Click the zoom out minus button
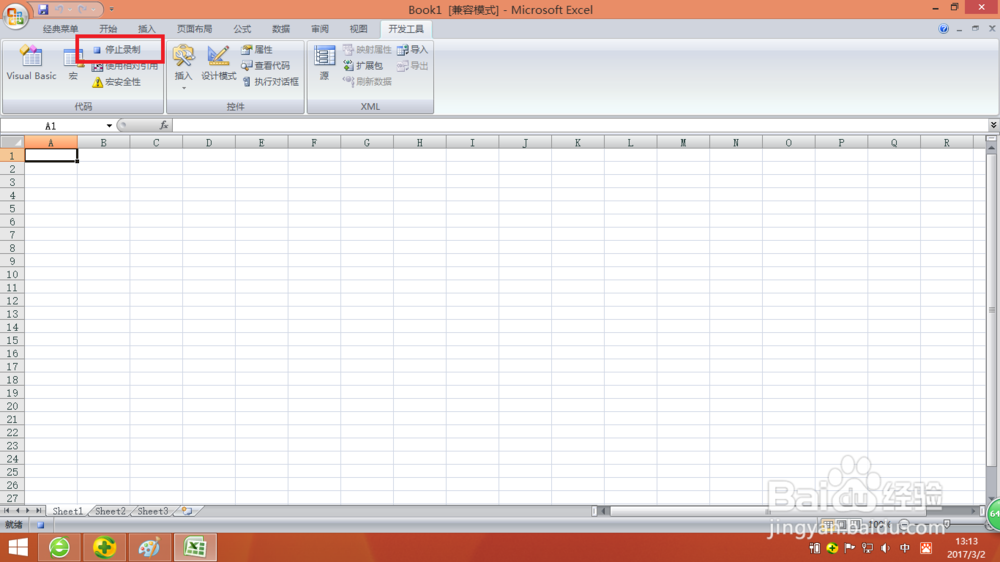Viewport: 1000px width, 562px height. pos(904,524)
